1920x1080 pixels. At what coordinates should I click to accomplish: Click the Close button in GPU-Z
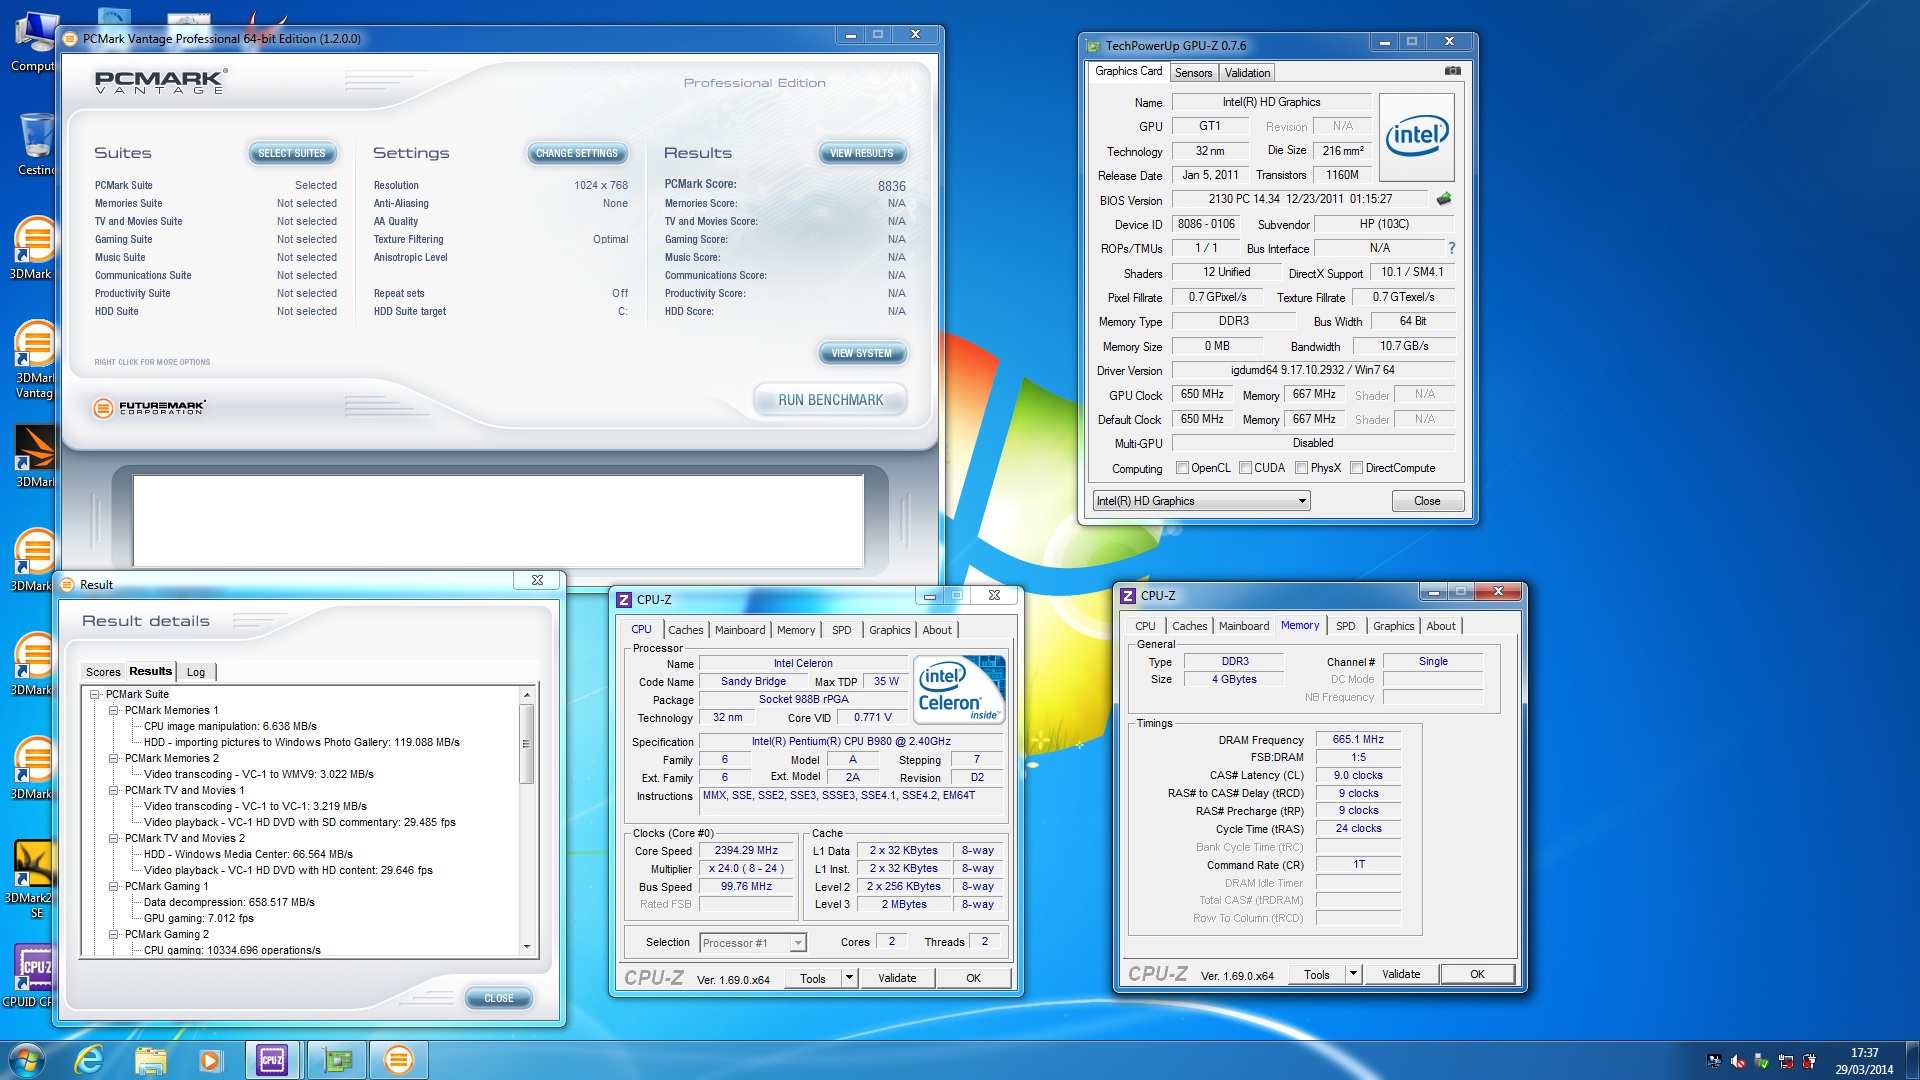point(1427,501)
